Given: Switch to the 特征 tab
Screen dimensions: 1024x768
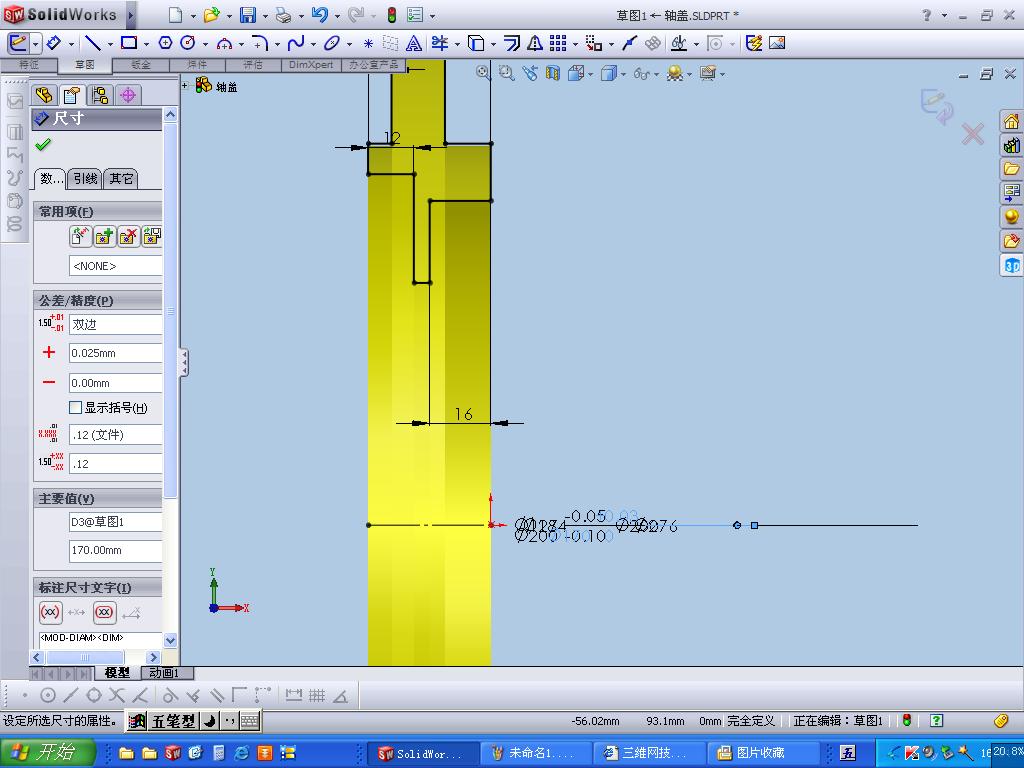Looking at the screenshot, I should point(29,65).
